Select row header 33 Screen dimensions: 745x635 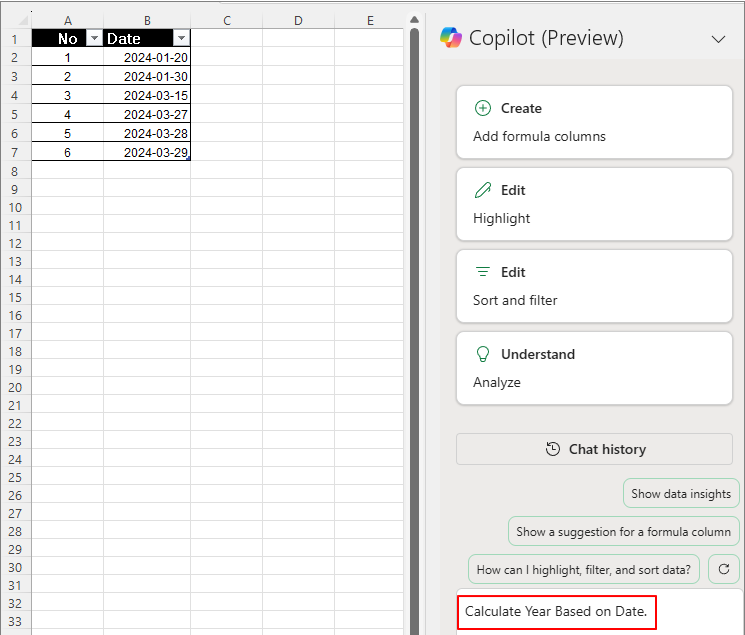pos(15,621)
